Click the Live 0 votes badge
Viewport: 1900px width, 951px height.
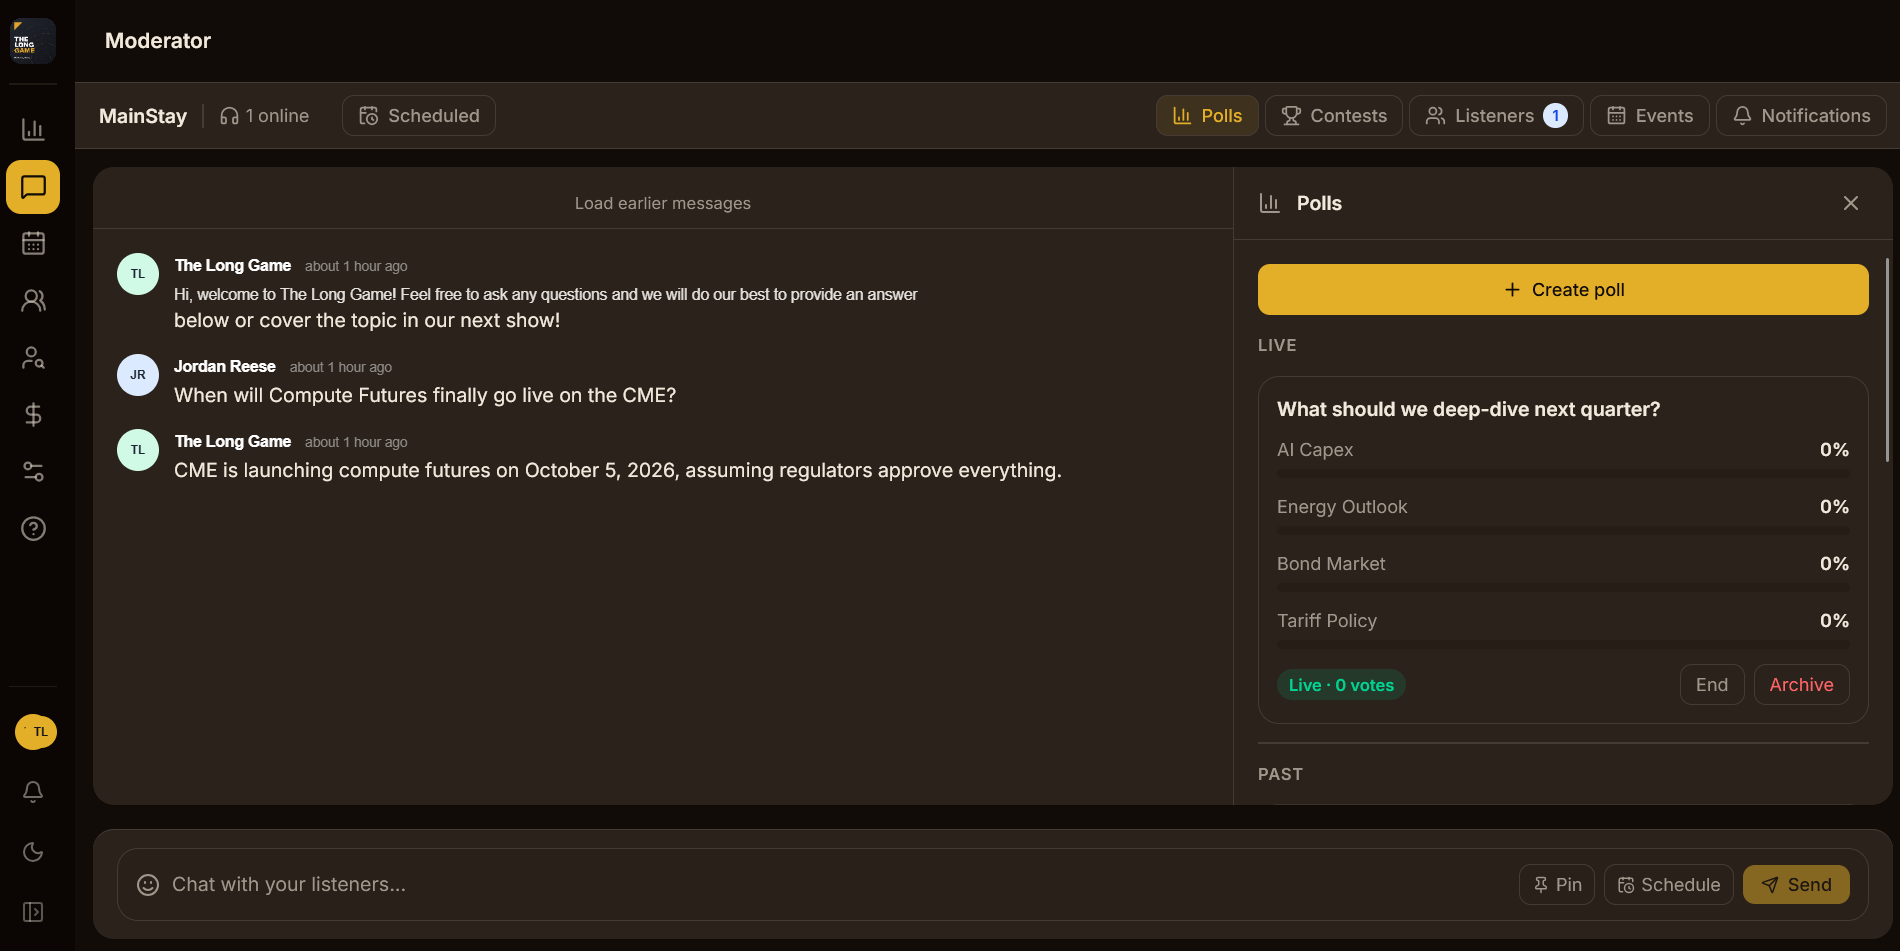[1341, 685]
